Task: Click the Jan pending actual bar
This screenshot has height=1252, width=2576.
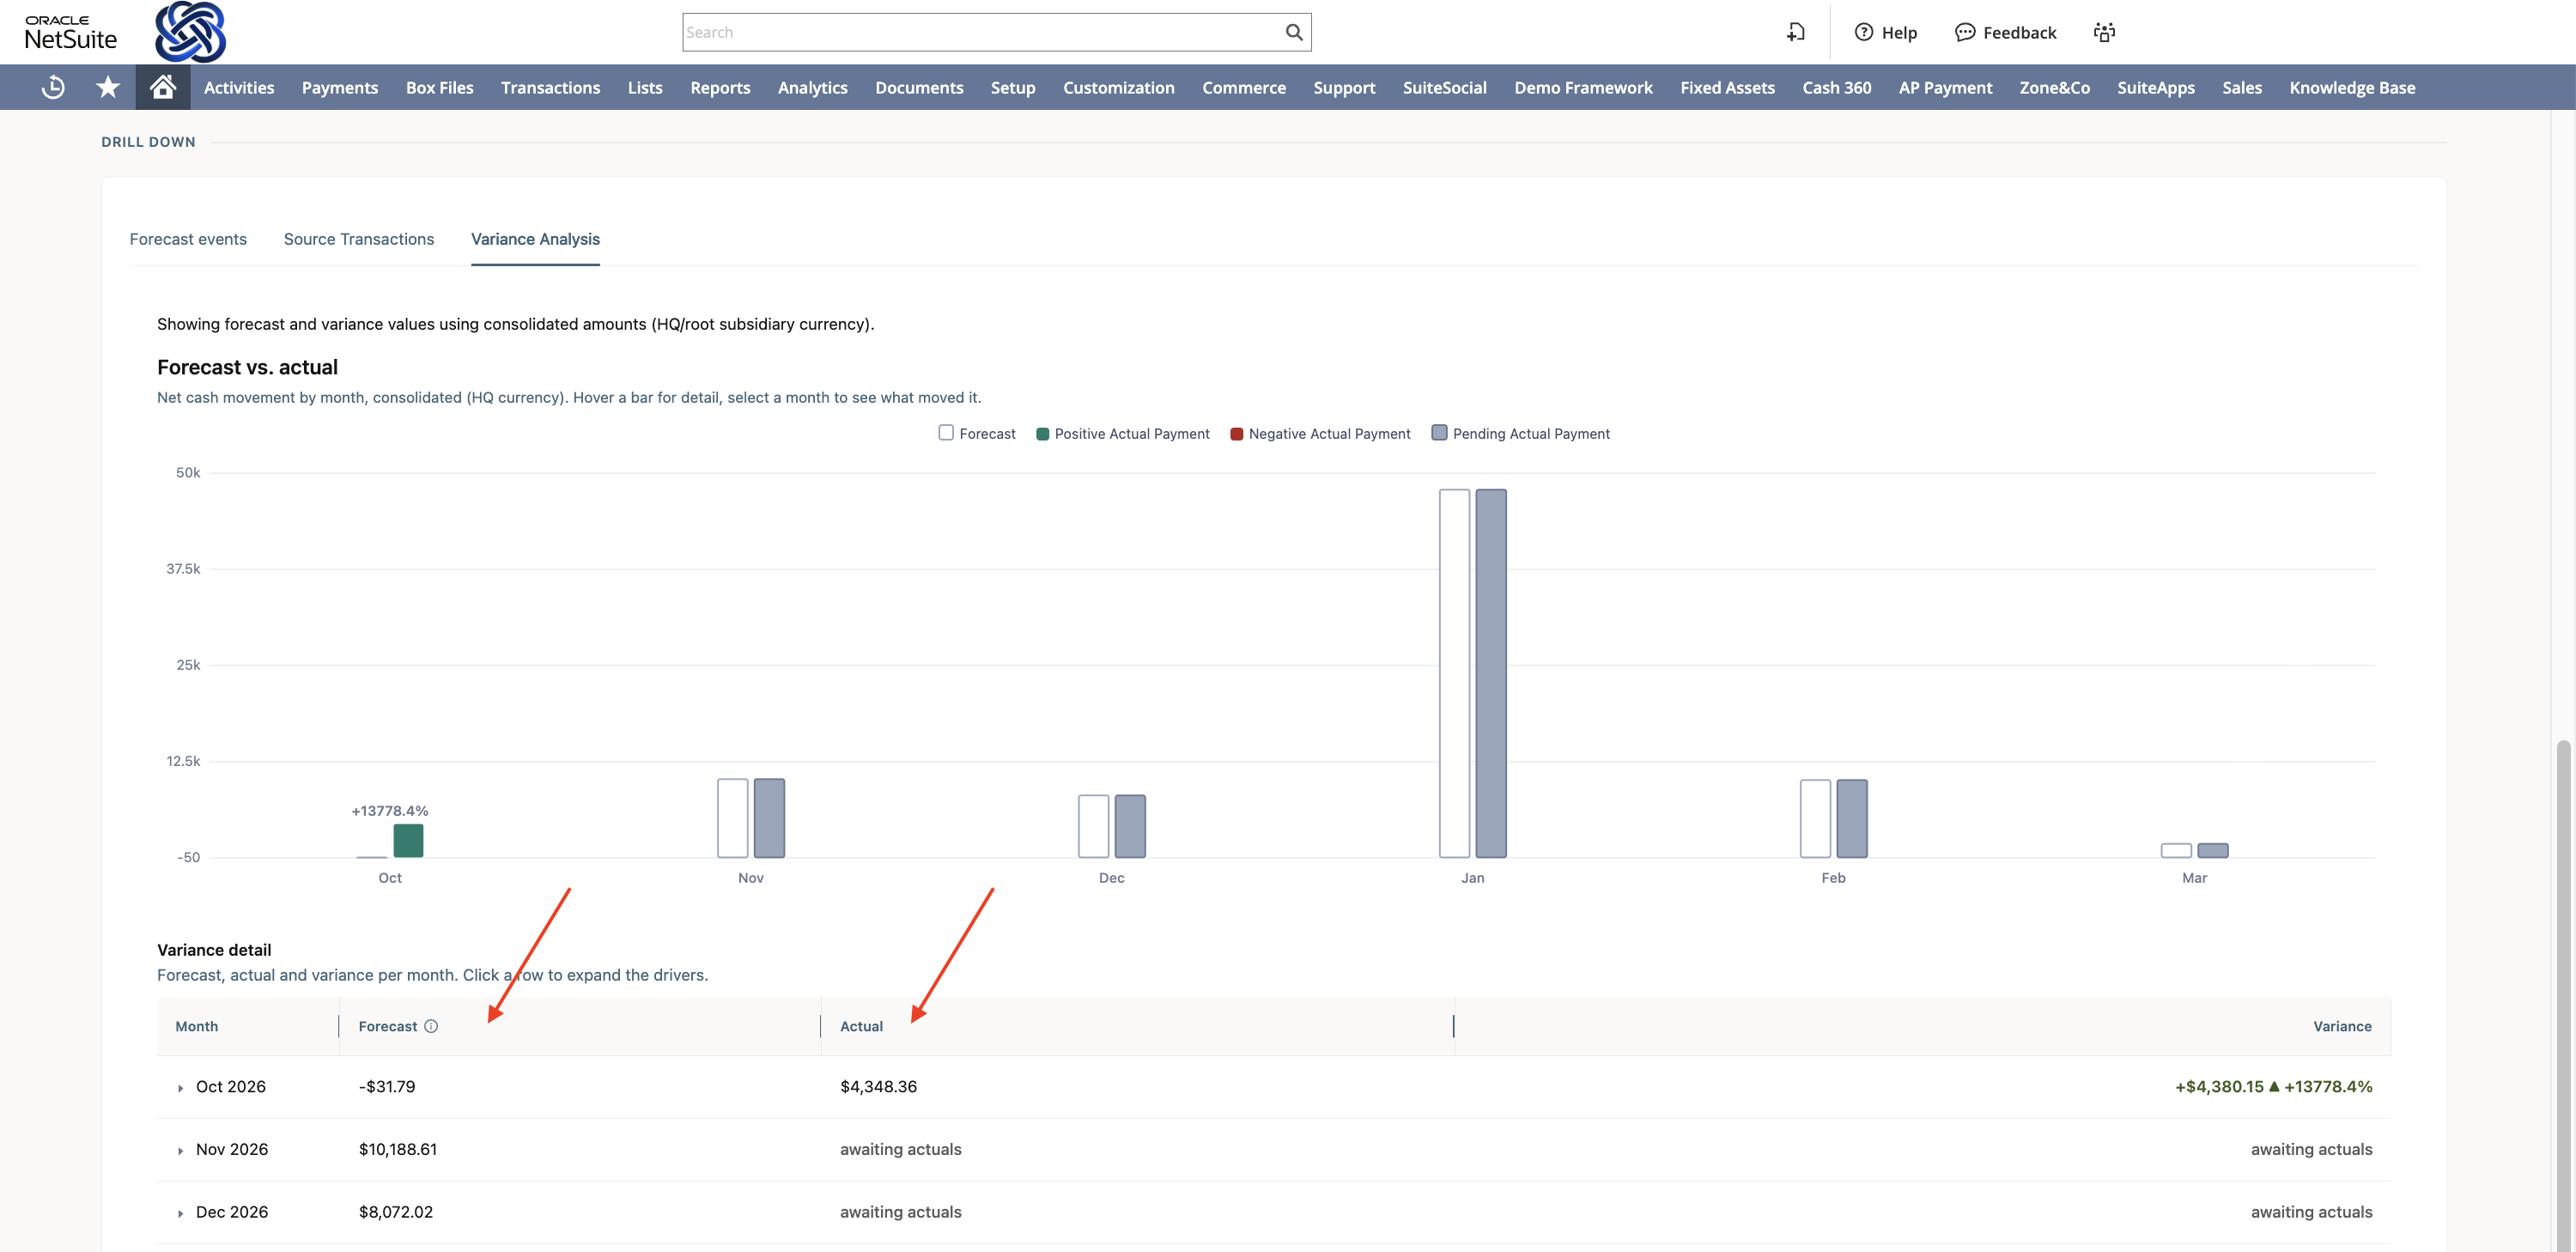Action: [x=1491, y=673]
